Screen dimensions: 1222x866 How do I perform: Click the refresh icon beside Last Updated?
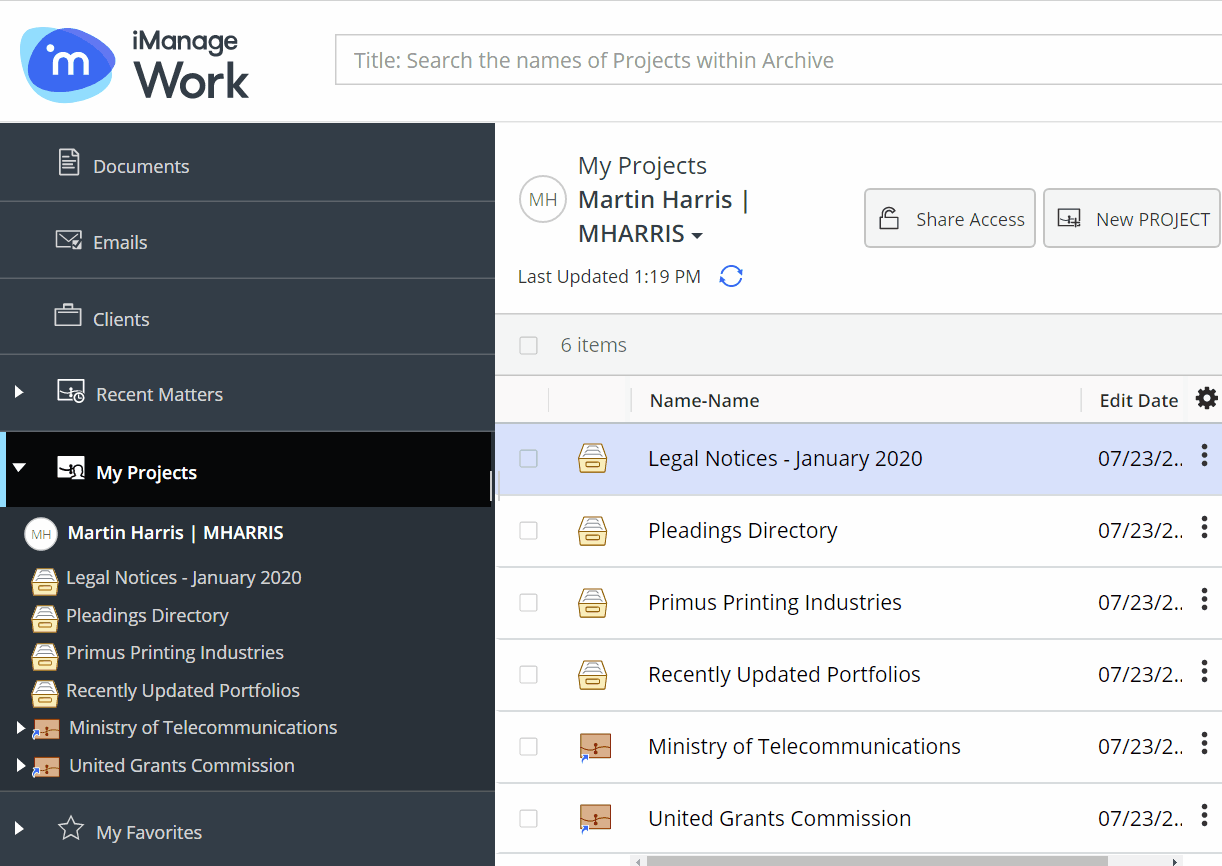coord(731,277)
